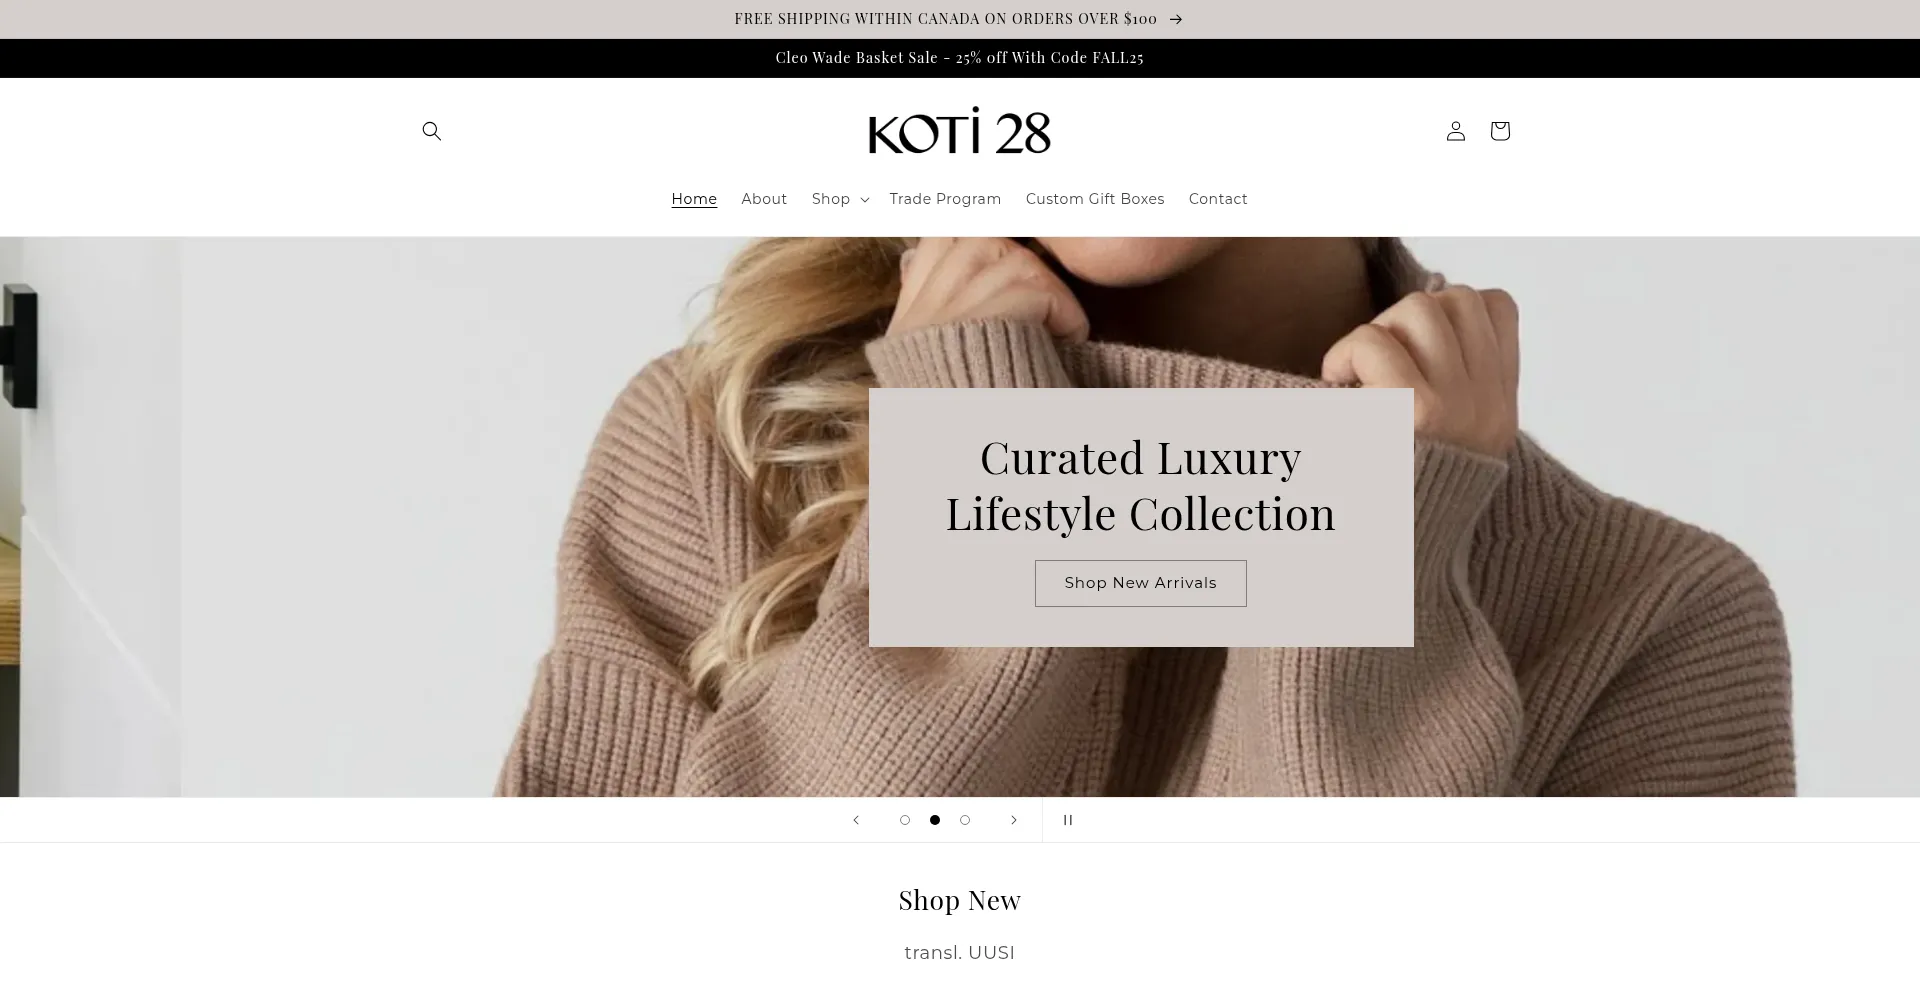Select the second slide dot
The image size is (1920, 993).
(935, 820)
